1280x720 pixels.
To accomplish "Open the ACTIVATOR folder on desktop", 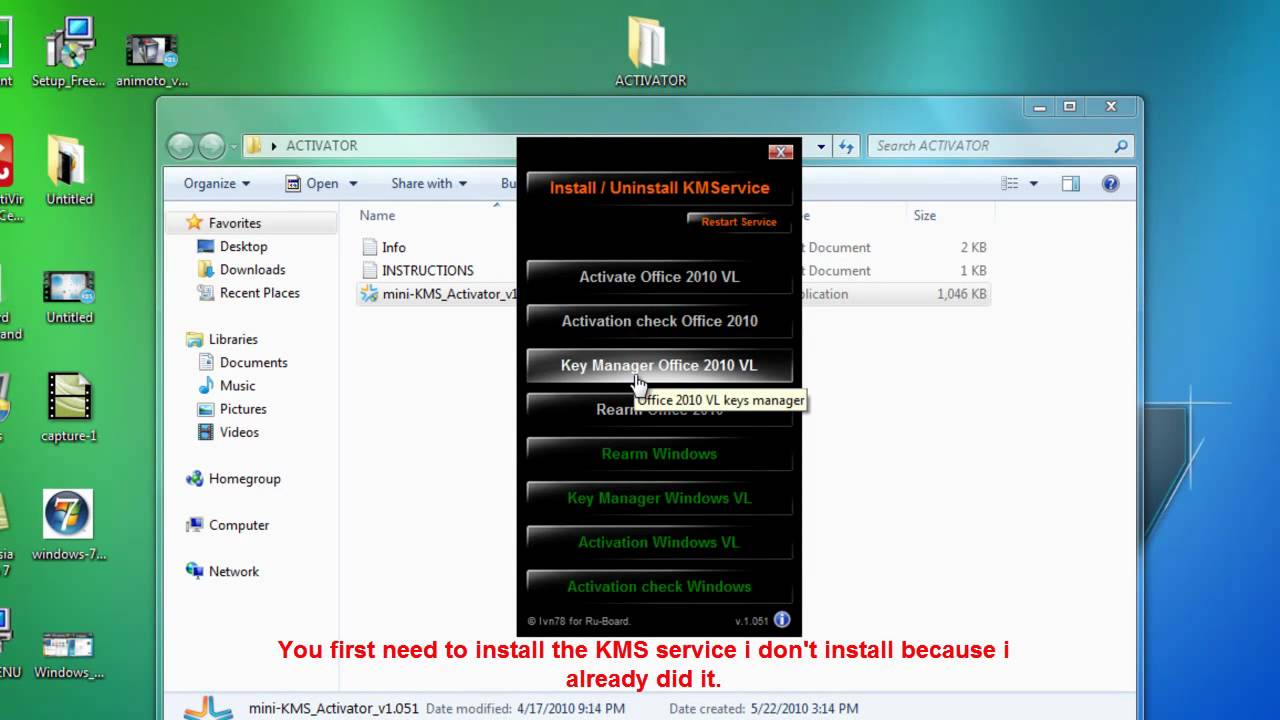I will [x=650, y=44].
